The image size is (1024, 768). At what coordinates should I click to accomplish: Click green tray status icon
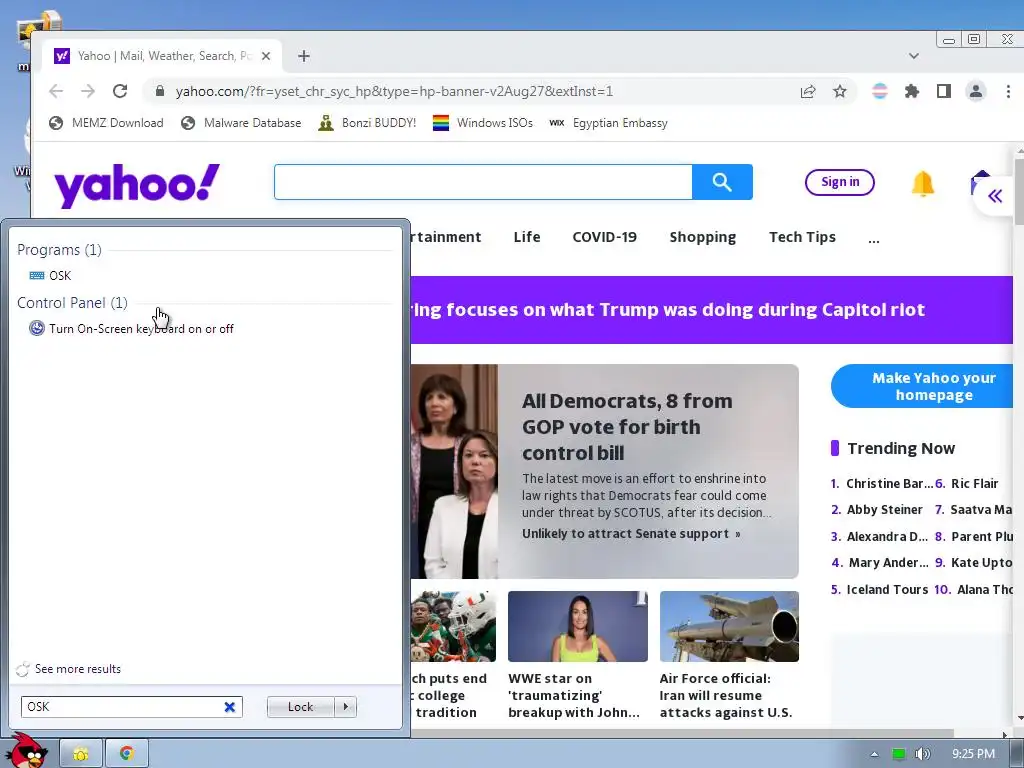899,754
